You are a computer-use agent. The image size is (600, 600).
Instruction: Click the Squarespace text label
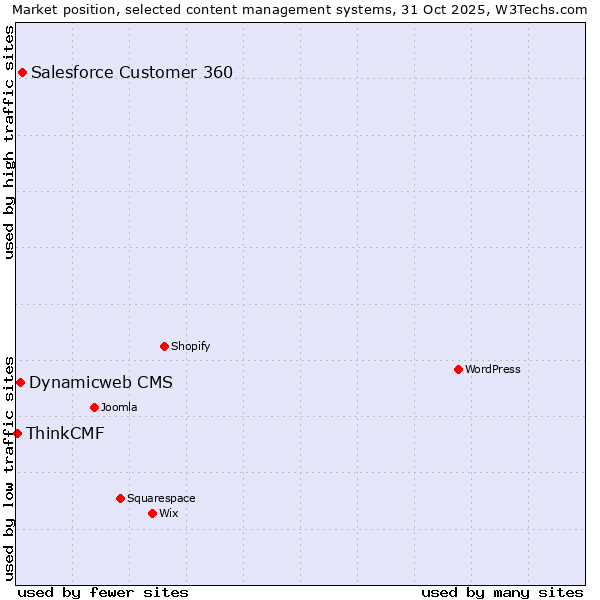coord(161,498)
